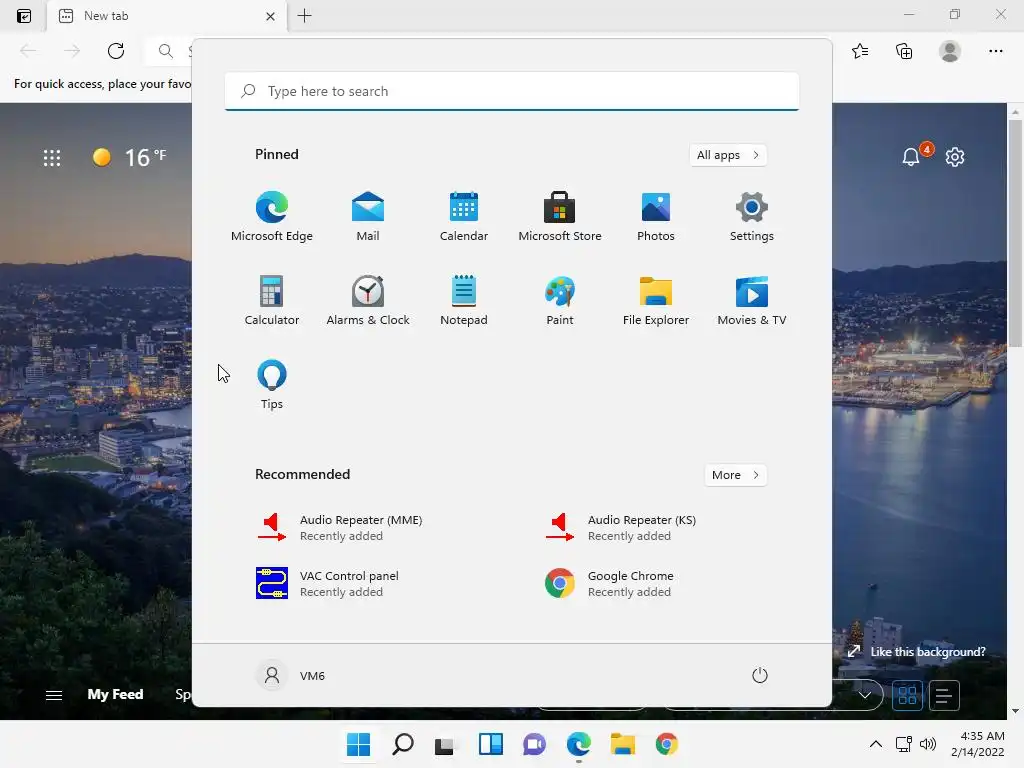Launch Chrome from the taskbar
This screenshot has height=768, width=1024.
[x=667, y=744]
